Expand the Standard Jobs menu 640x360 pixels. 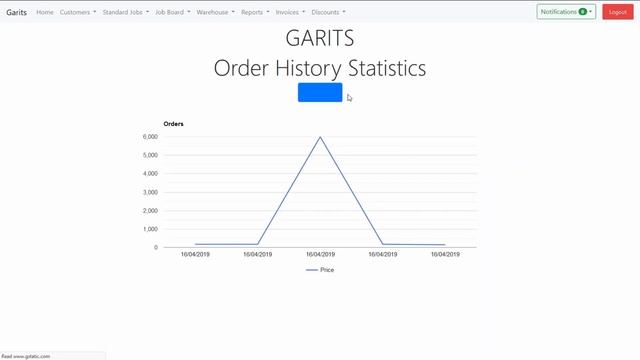pos(126,12)
